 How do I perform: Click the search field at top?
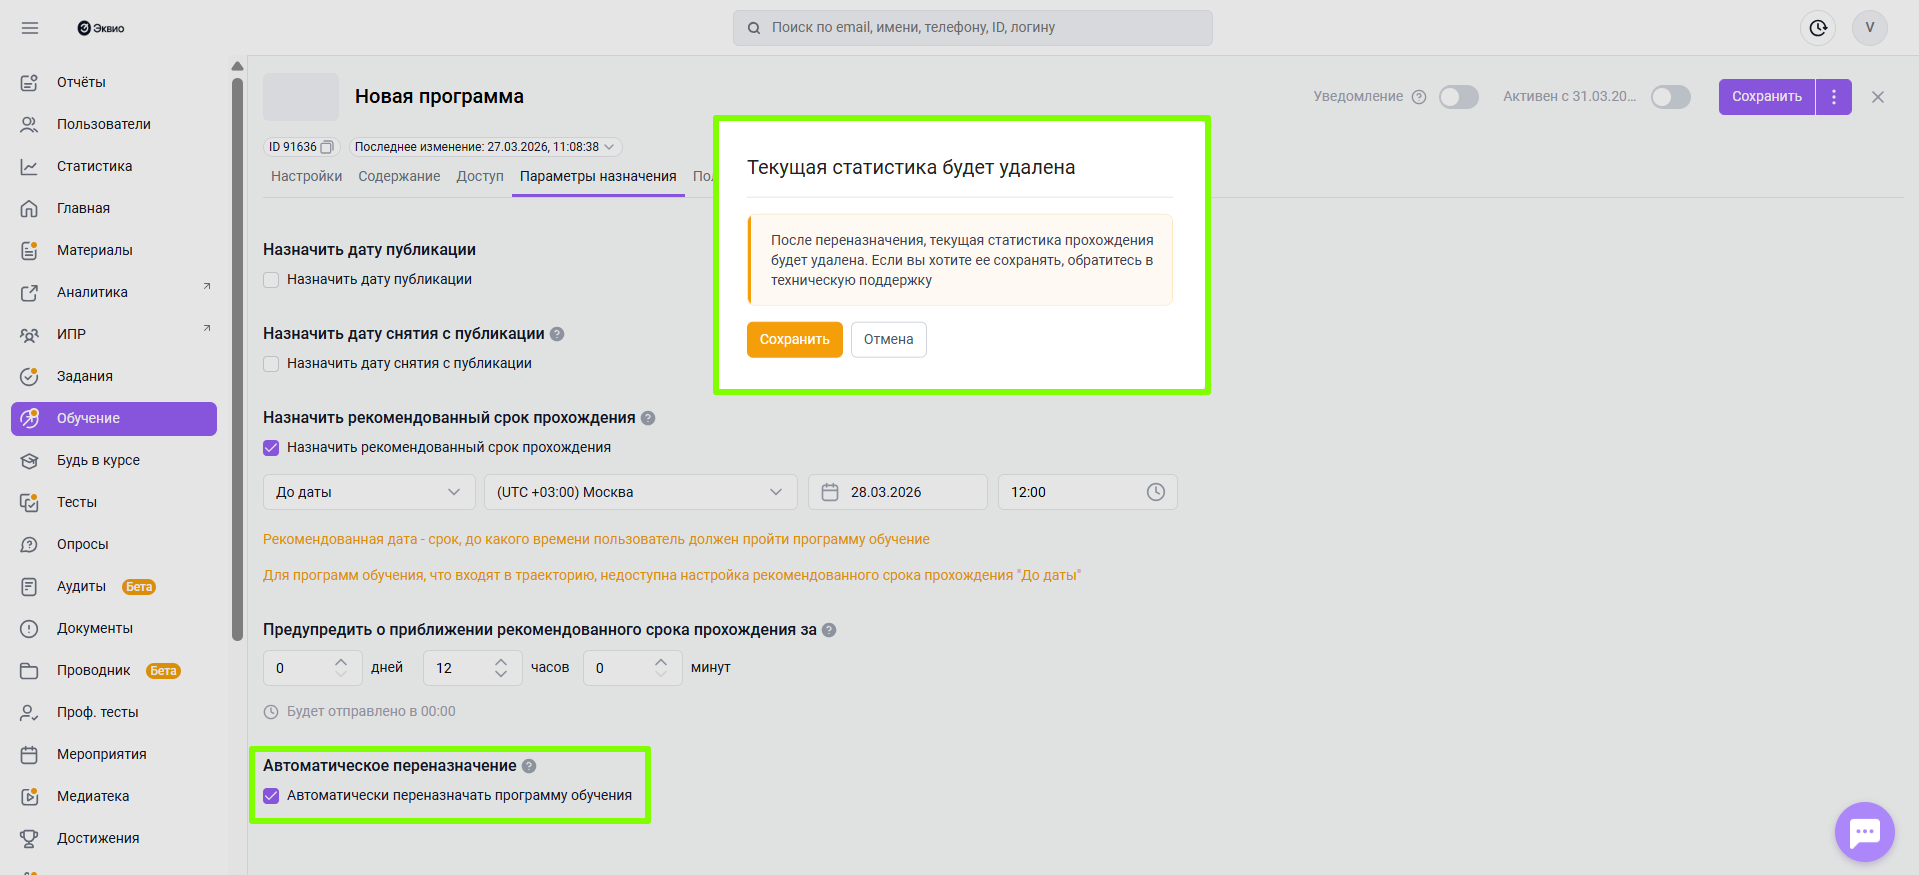pyautogui.click(x=972, y=28)
